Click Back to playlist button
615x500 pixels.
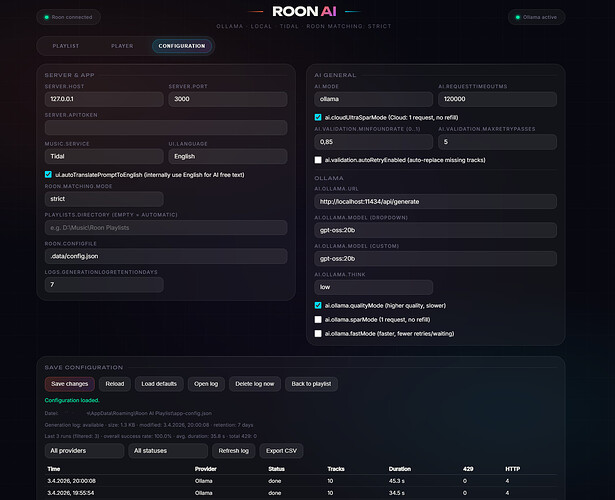(x=311, y=384)
